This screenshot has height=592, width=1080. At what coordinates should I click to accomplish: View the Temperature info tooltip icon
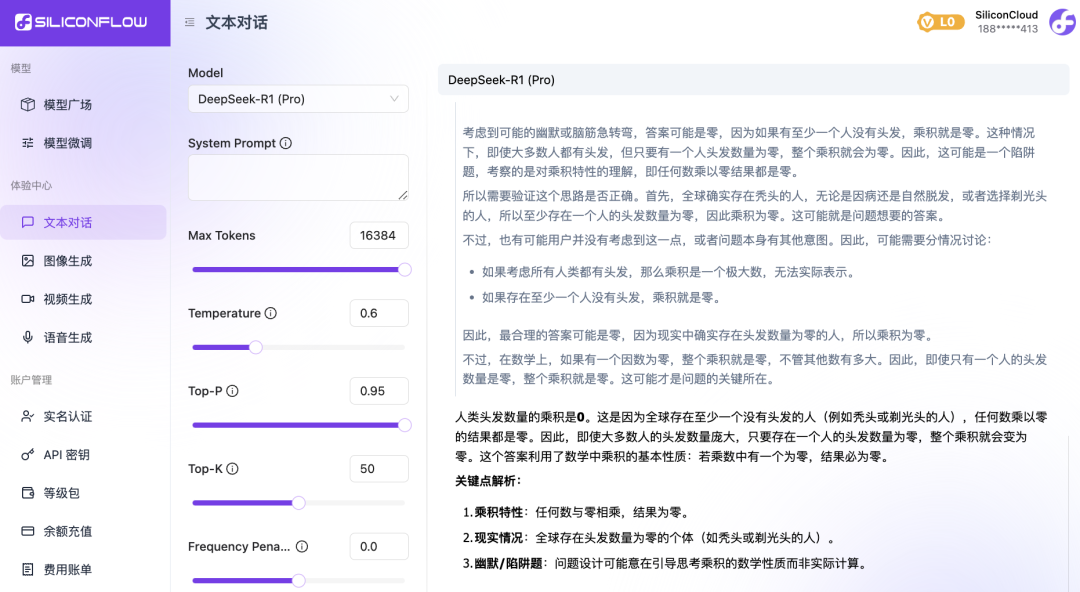(270, 313)
